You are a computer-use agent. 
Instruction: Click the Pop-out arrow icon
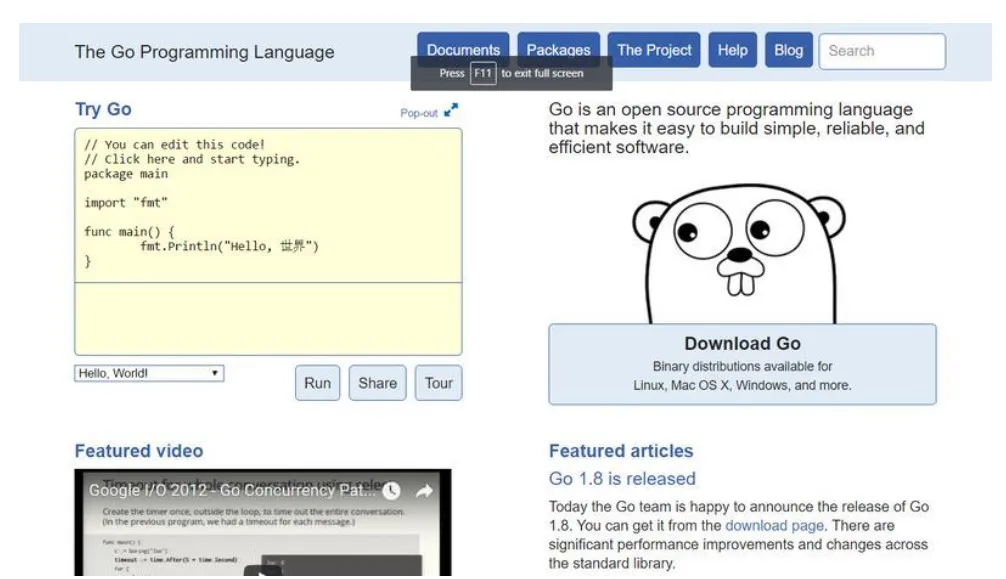[452, 110]
